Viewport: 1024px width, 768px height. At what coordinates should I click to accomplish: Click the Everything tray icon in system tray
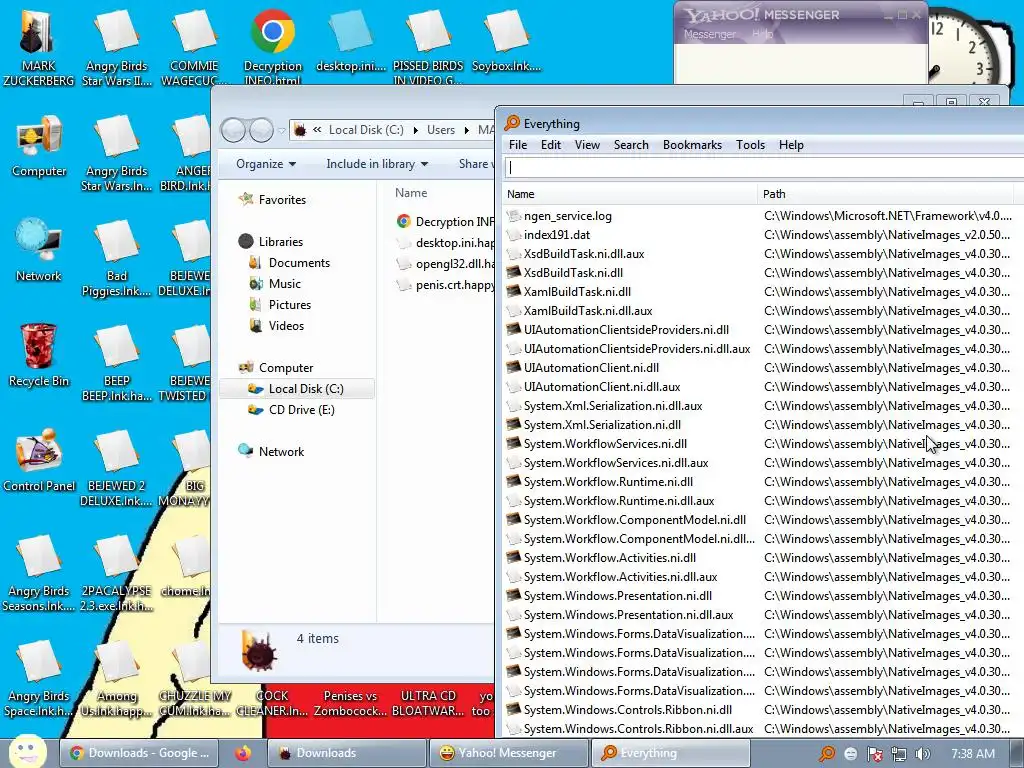(x=827, y=754)
